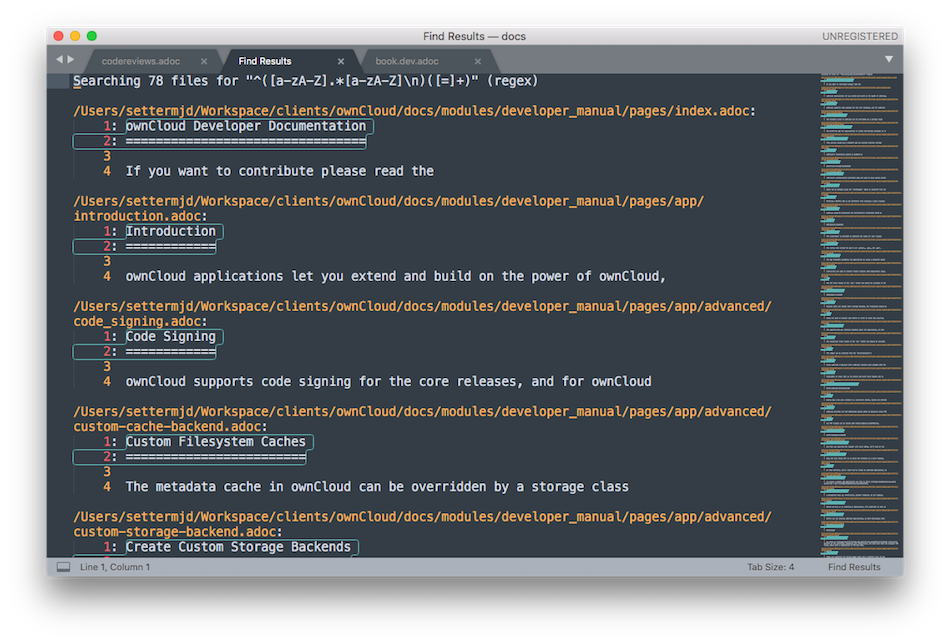Screen dimensions: 950x643
Task: Toggle the side bar panel icon in status bar
Action: [x=64, y=567]
